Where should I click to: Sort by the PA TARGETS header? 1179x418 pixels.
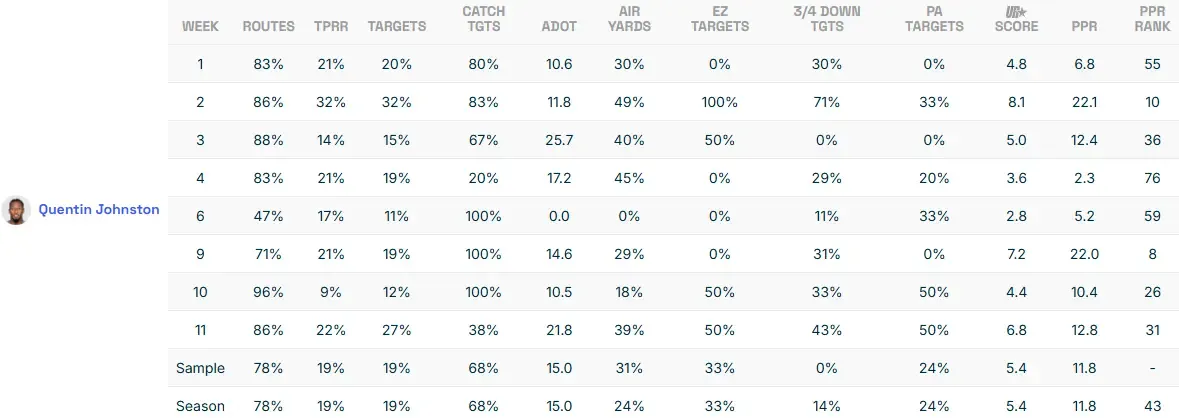(934, 19)
